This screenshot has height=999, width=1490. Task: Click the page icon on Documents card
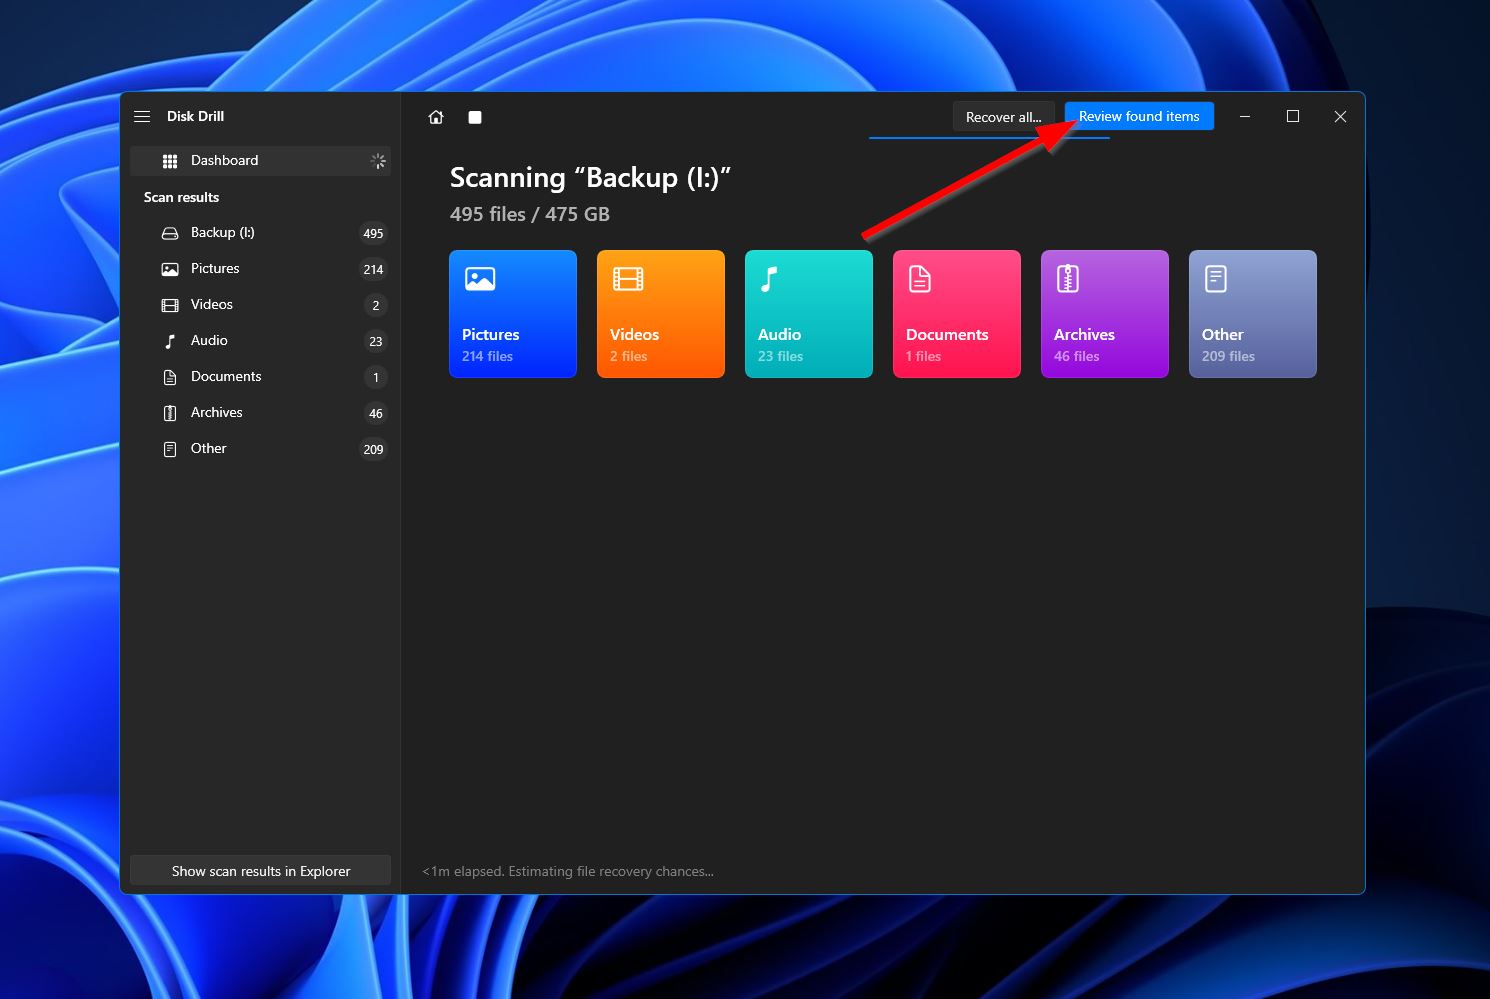pos(920,279)
